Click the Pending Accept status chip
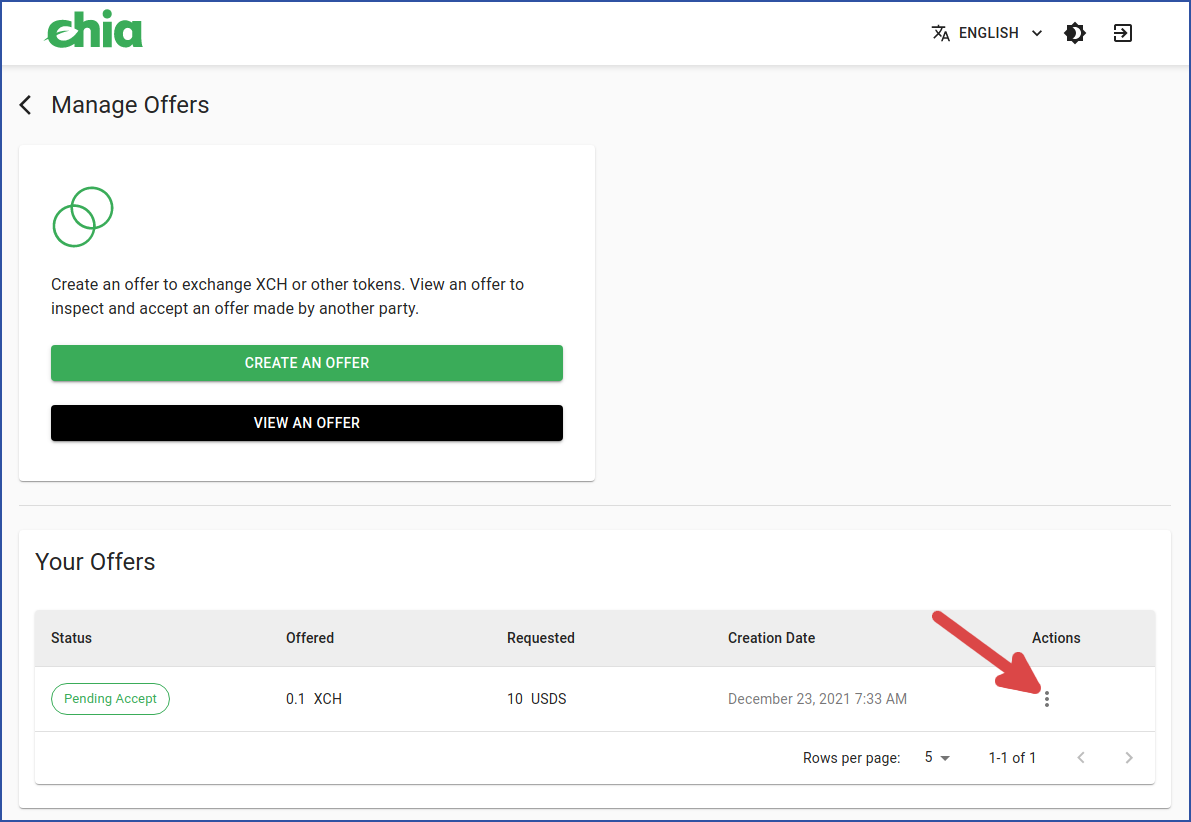The height and width of the screenshot is (822, 1191). 110,699
